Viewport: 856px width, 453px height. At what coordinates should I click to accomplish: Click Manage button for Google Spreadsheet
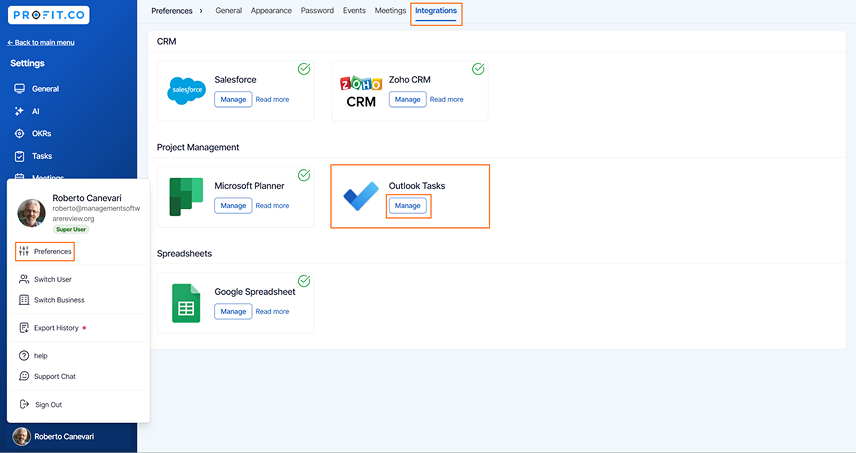pos(233,312)
